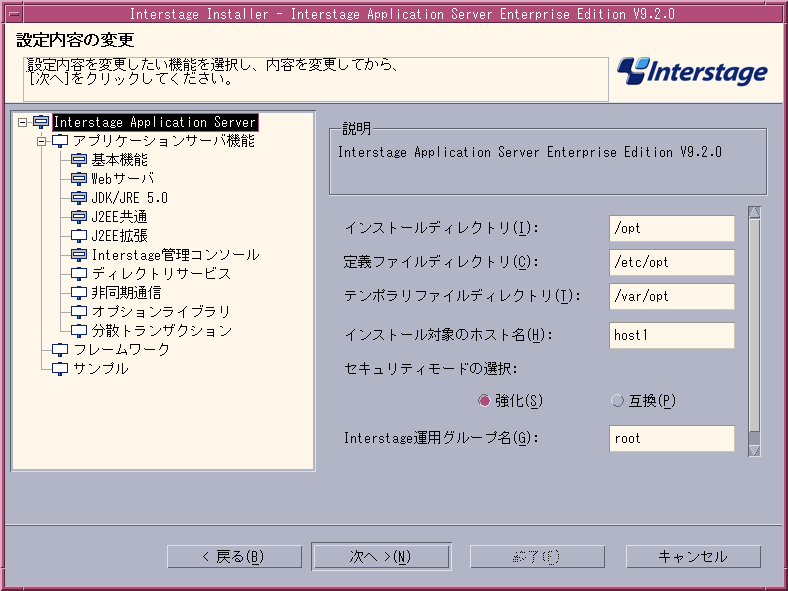Click the settings panel scrollbar down arrow
Viewport: 788px width, 591px height.
pyautogui.click(x=754, y=450)
